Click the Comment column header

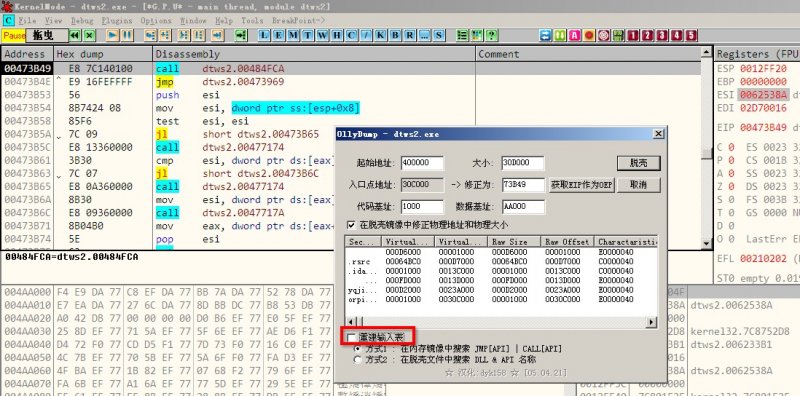pyautogui.click(x=588, y=54)
